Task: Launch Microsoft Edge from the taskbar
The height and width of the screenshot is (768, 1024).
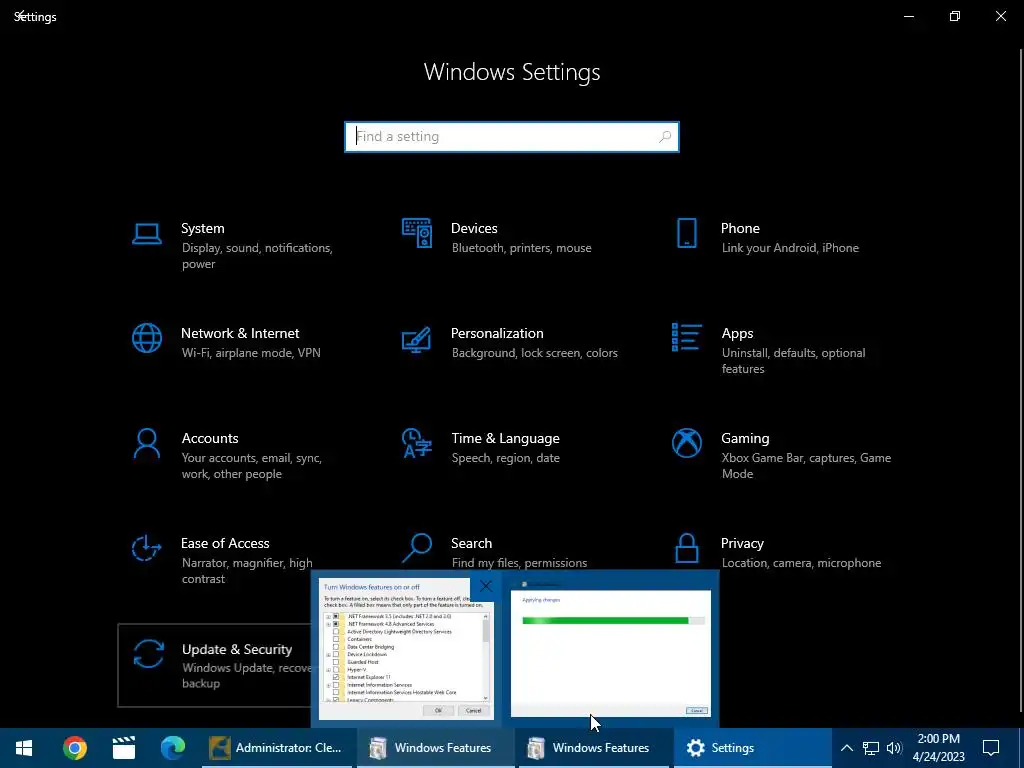Action: pyautogui.click(x=172, y=748)
